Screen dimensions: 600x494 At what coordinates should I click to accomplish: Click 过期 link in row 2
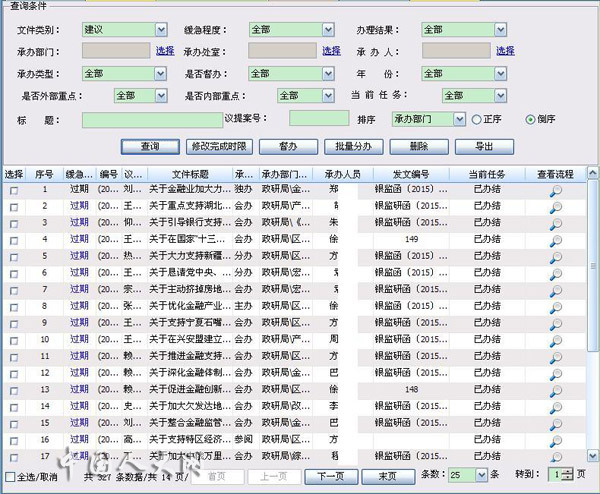click(79, 206)
